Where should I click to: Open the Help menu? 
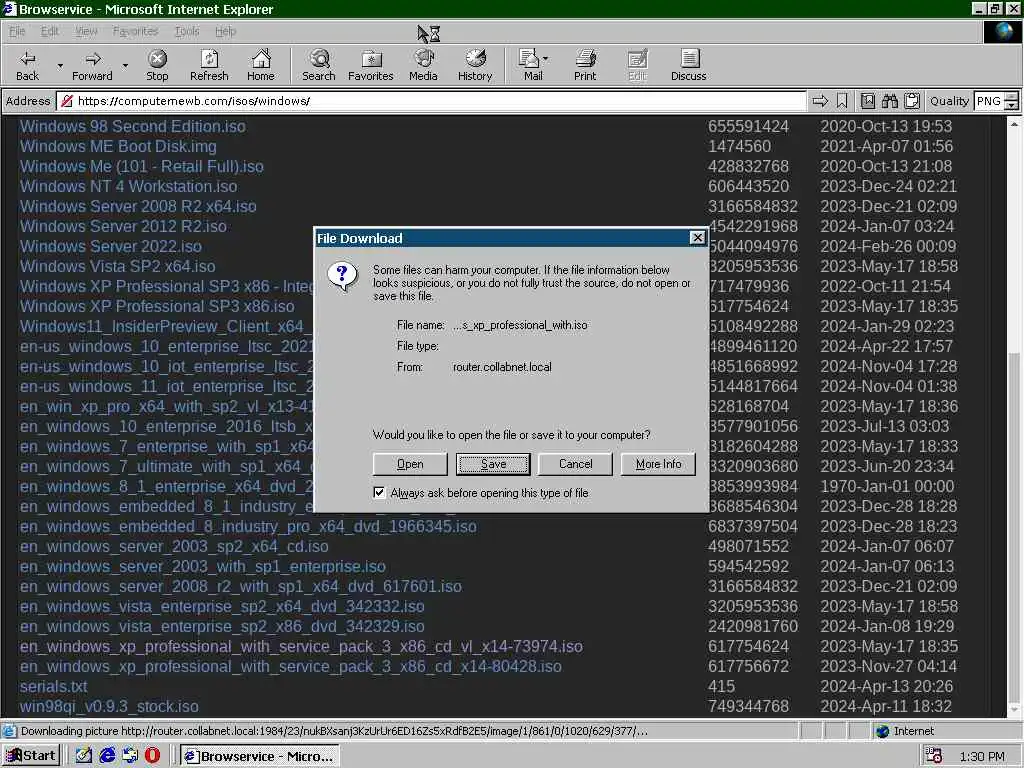[x=225, y=31]
